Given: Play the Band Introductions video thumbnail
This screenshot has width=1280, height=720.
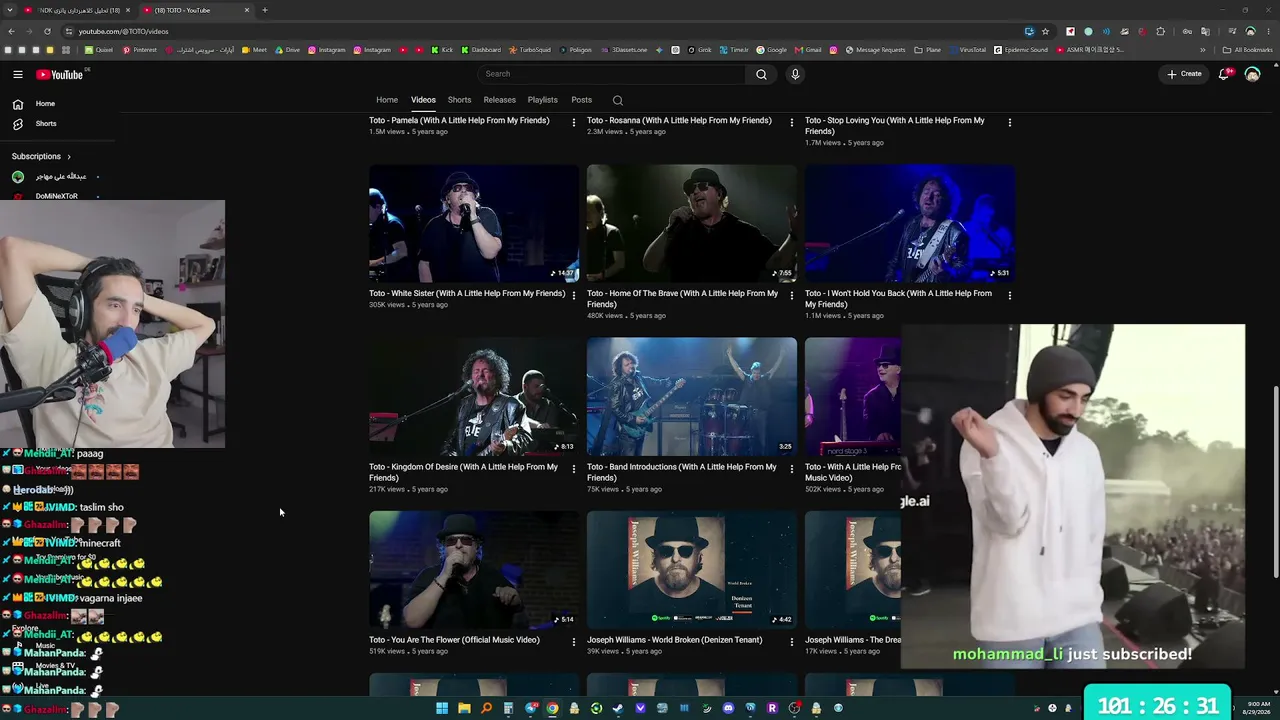Looking at the screenshot, I should pos(692,396).
